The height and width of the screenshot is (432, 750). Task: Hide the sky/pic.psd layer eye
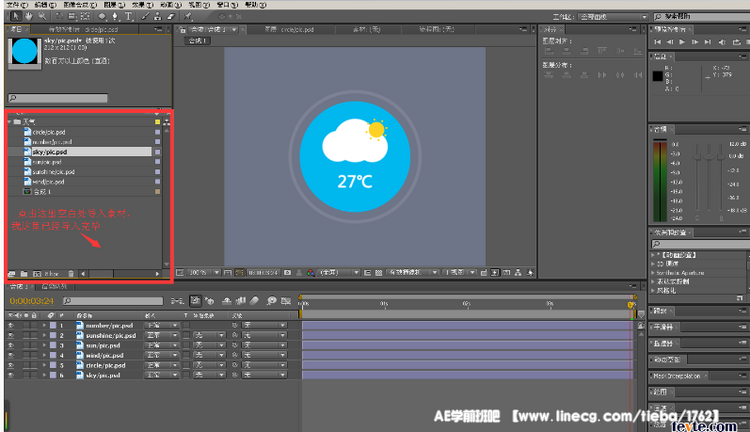coord(11,376)
